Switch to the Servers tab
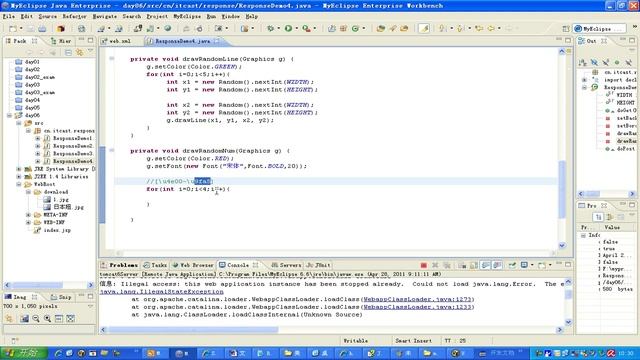 [x=286, y=265]
